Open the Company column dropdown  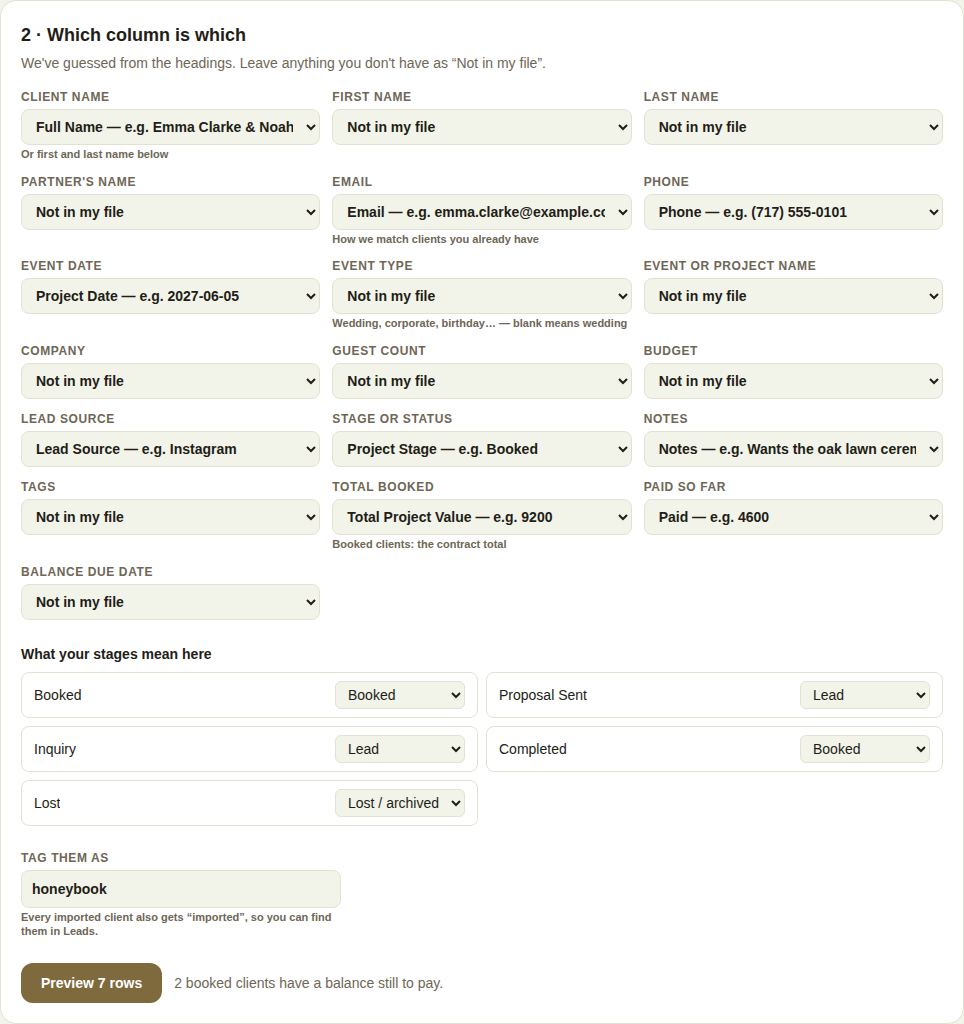[170, 381]
